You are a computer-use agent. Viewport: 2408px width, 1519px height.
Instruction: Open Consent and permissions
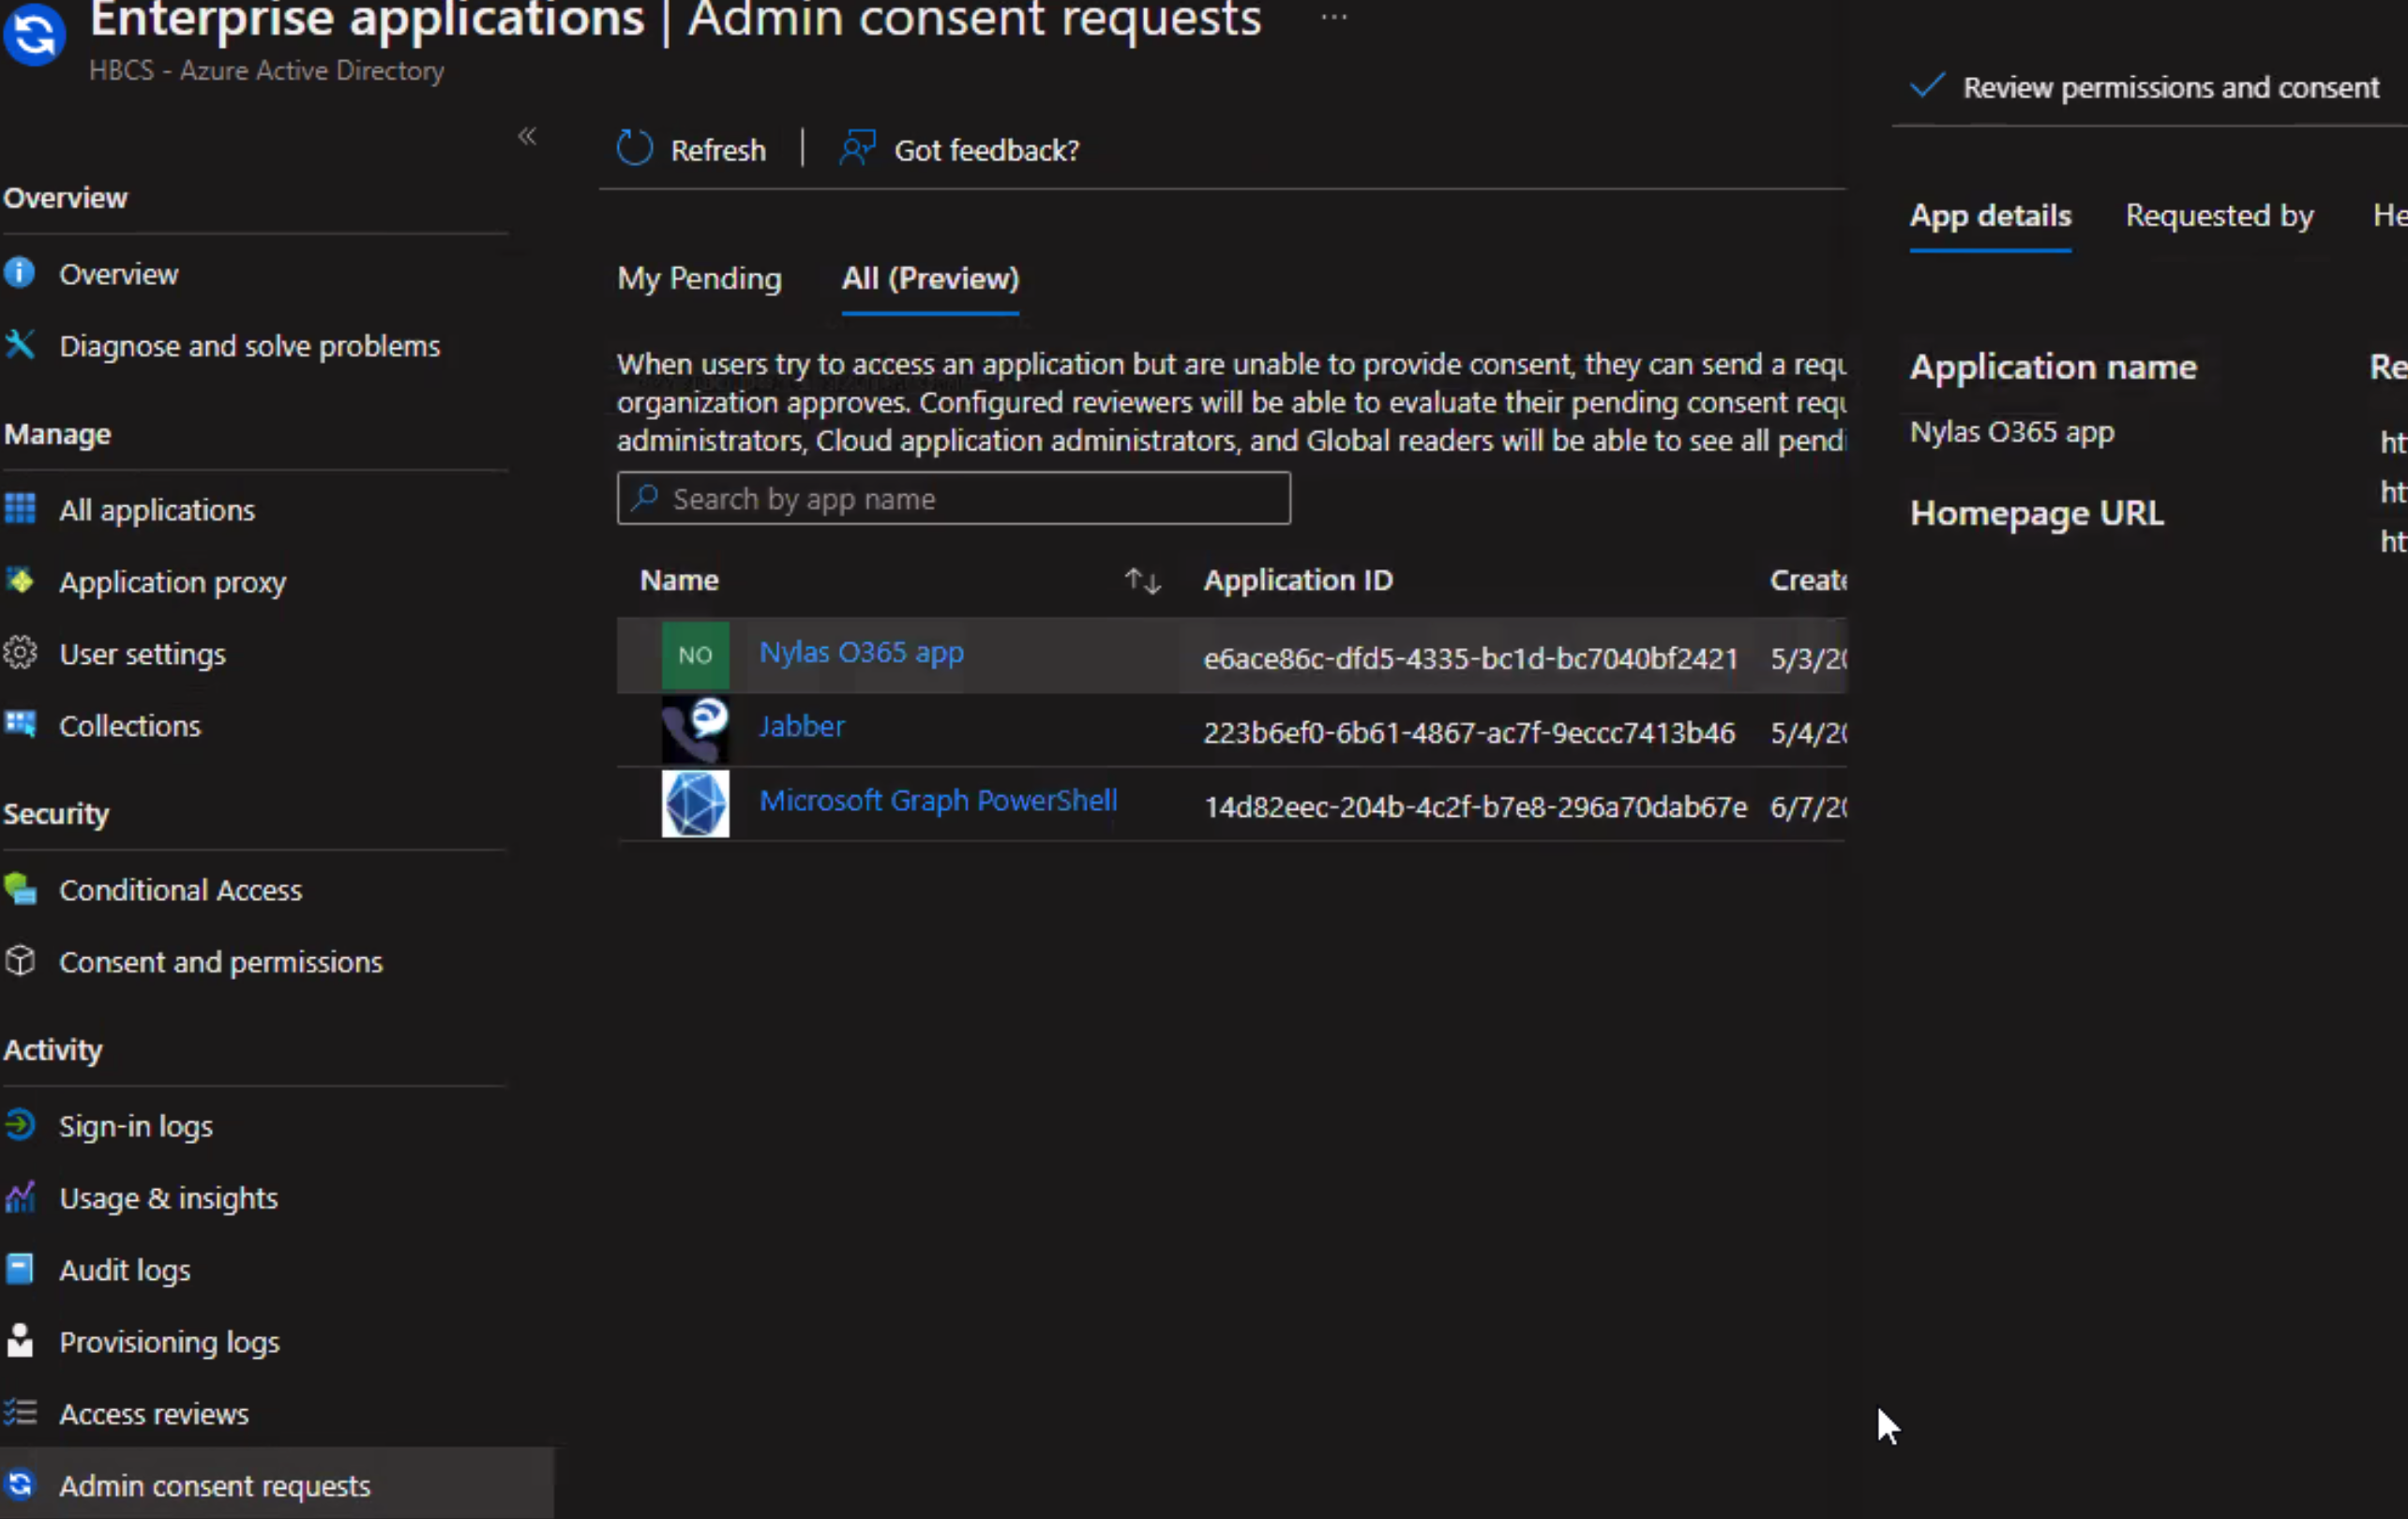(x=221, y=962)
